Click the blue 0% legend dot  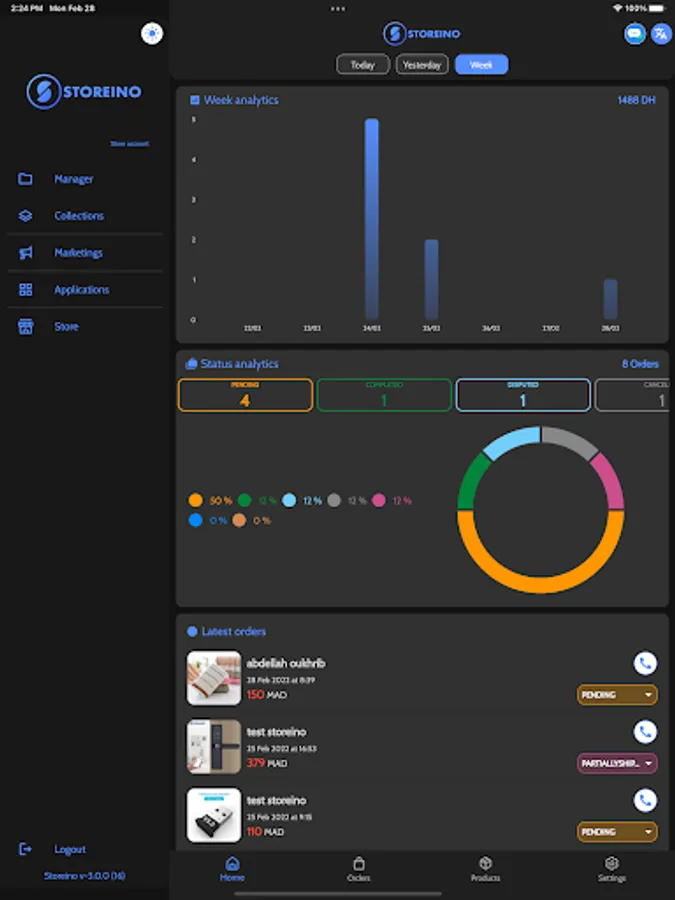[x=196, y=521]
